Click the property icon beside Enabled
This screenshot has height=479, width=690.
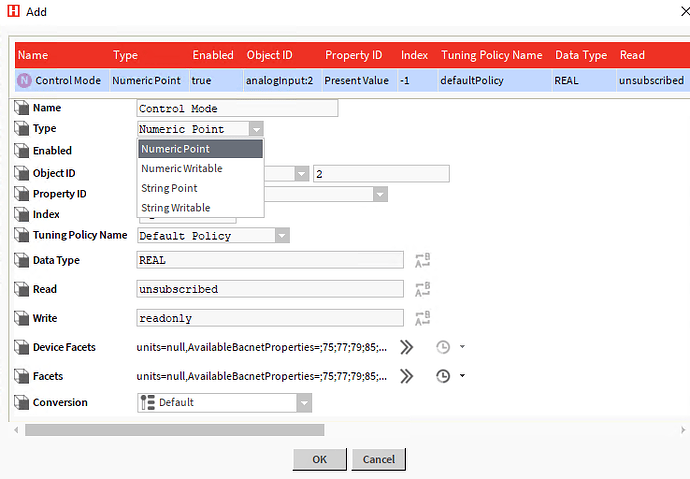21,151
